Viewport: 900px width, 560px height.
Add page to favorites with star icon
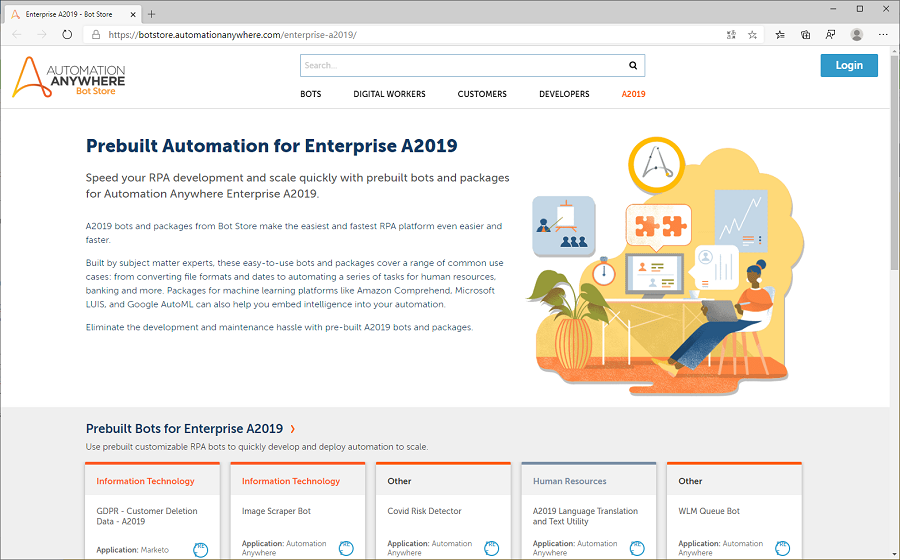tap(752, 34)
